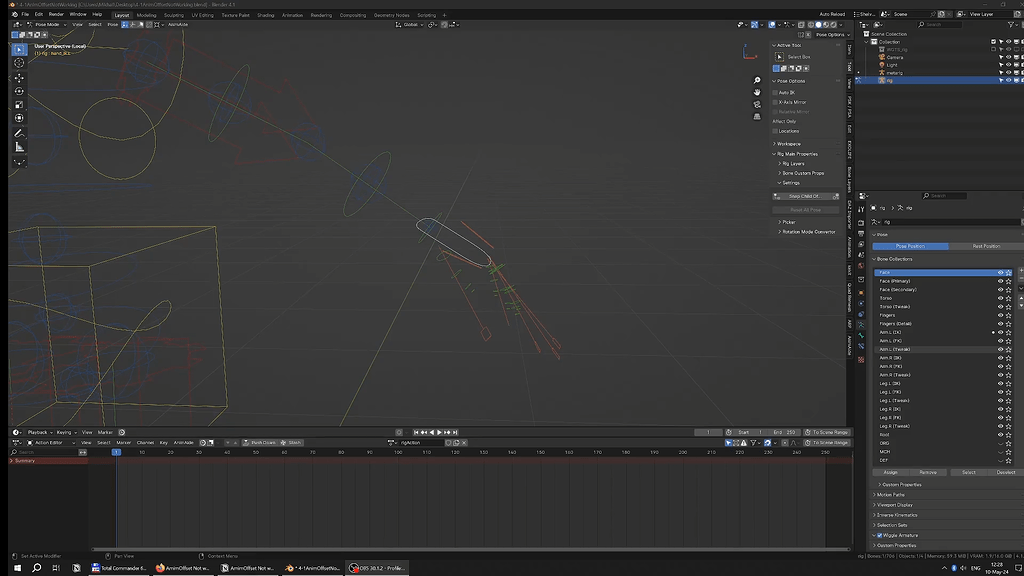The width and height of the screenshot is (1024, 576).
Task: Expand the Inverse Kinematics panel
Action: tap(895, 515)
